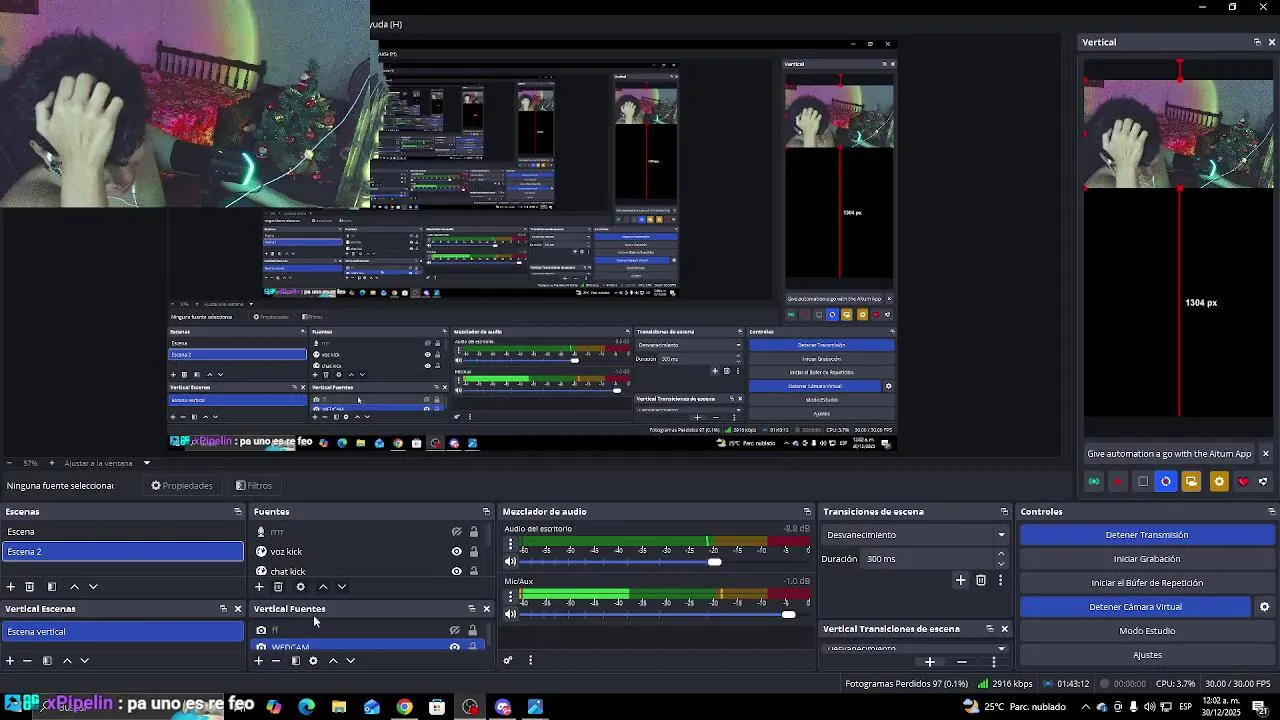Add a scene in Vertical Escenas toolbar
The image size is (1280, 720).
pyautogui.click(x=10, y=661)
